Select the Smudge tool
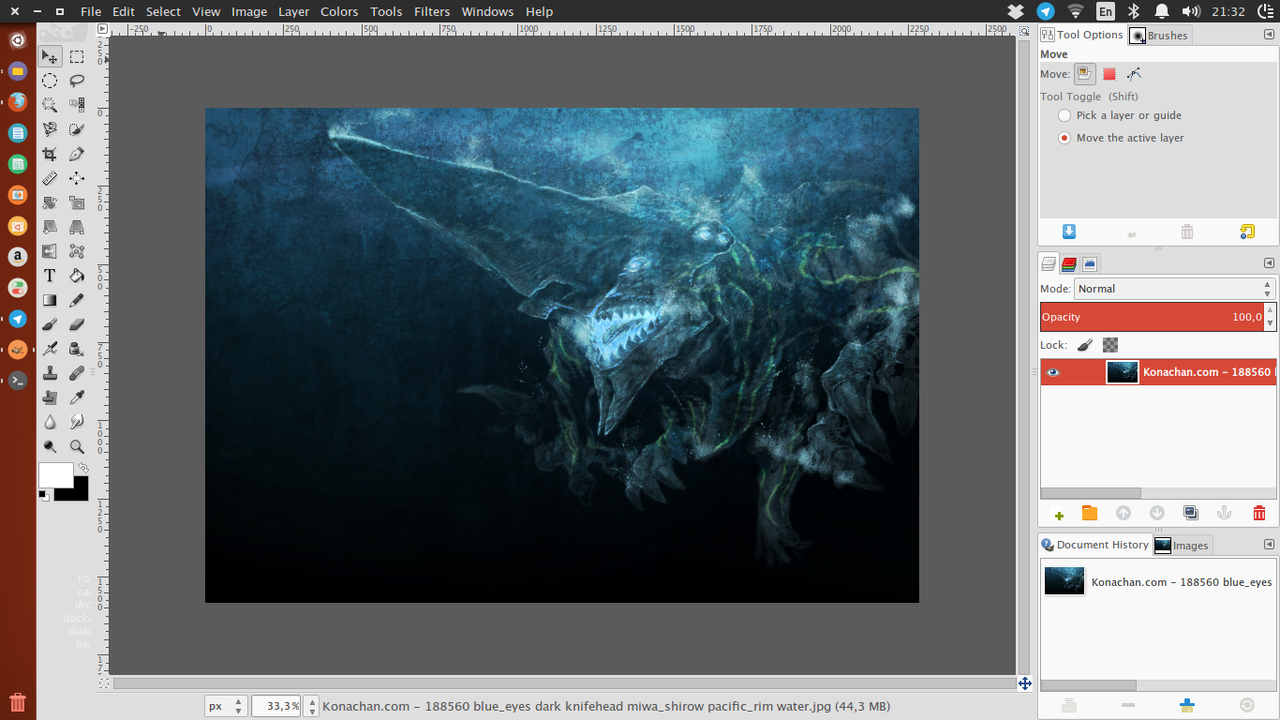The width and height of the screenshot is (1280, 720). 77,421
